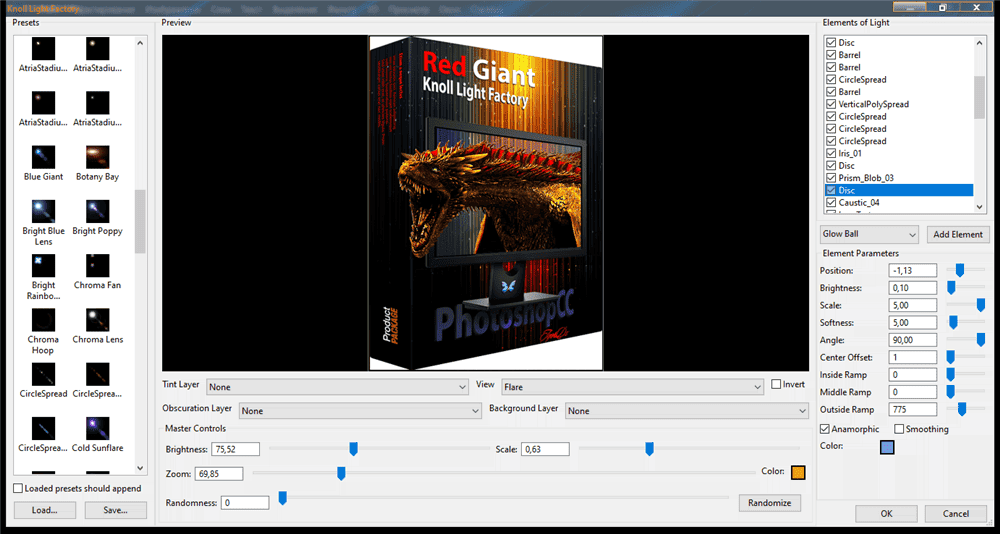Open the View dropdown showing Flare
This screenshot has height=534, width=1000.
point(632,387)
